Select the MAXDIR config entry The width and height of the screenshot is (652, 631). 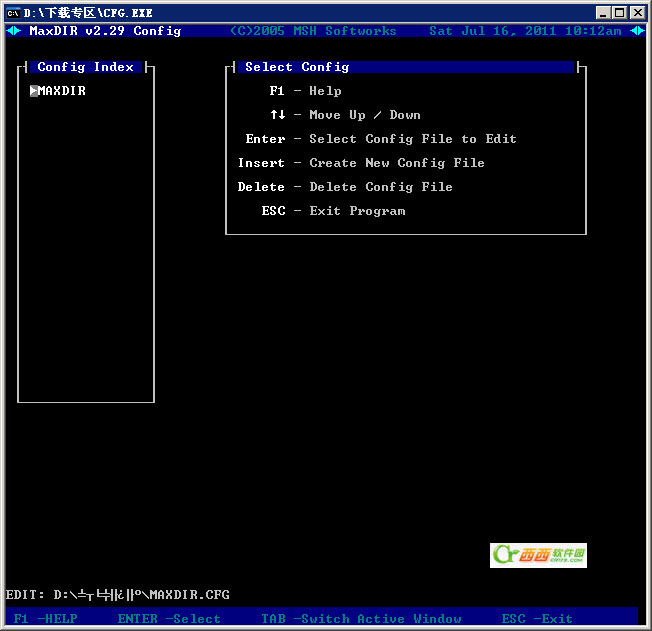[62, 91]
